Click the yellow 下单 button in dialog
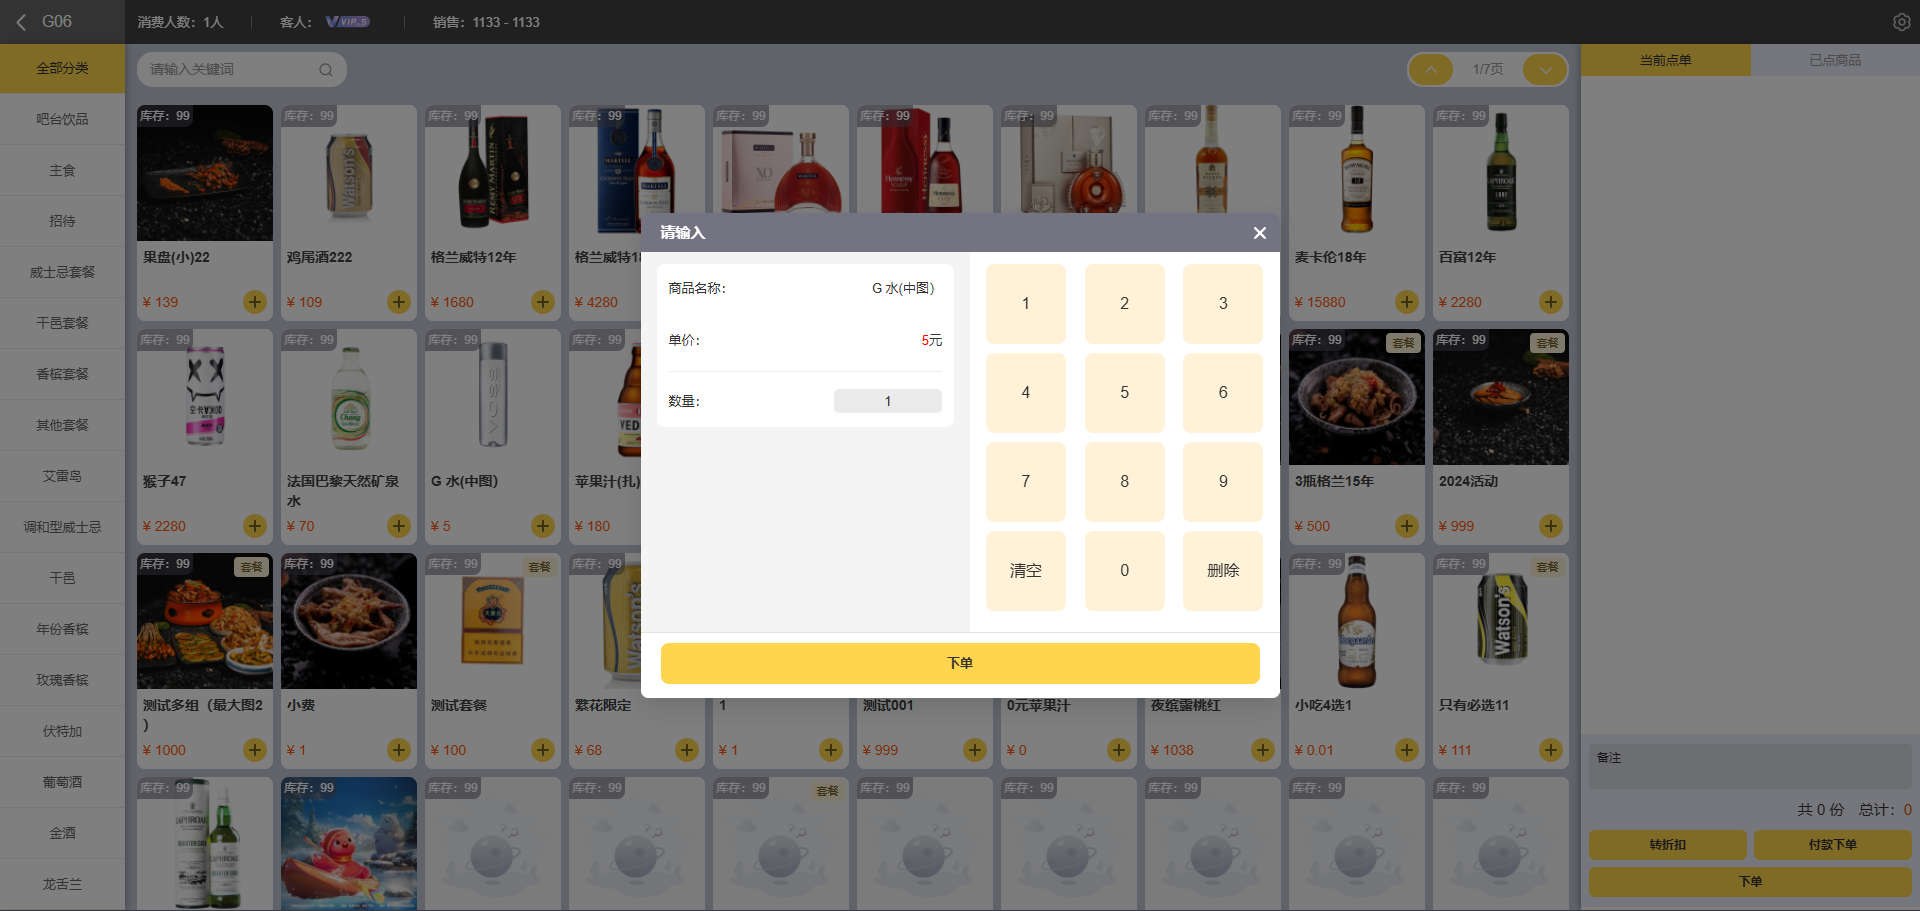Image resolution: width=1920 pixels, height=911 pixels. (x=960, y=663)
